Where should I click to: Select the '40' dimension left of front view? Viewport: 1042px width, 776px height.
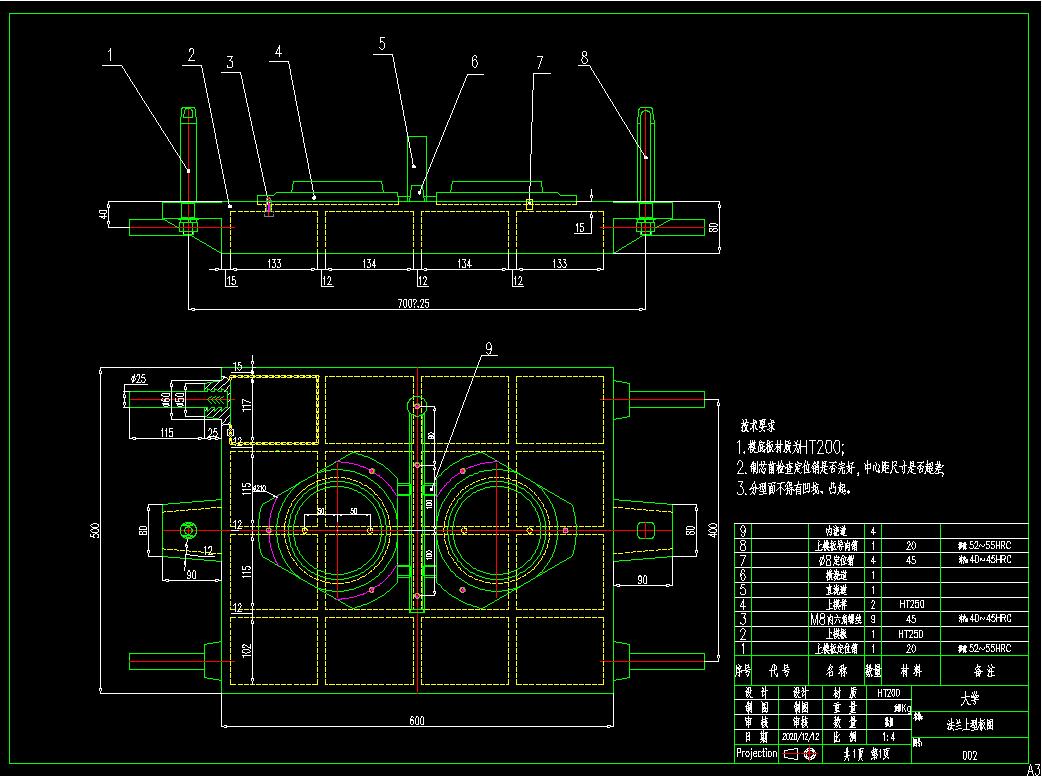pyautogui.click(x=103, y=215)
